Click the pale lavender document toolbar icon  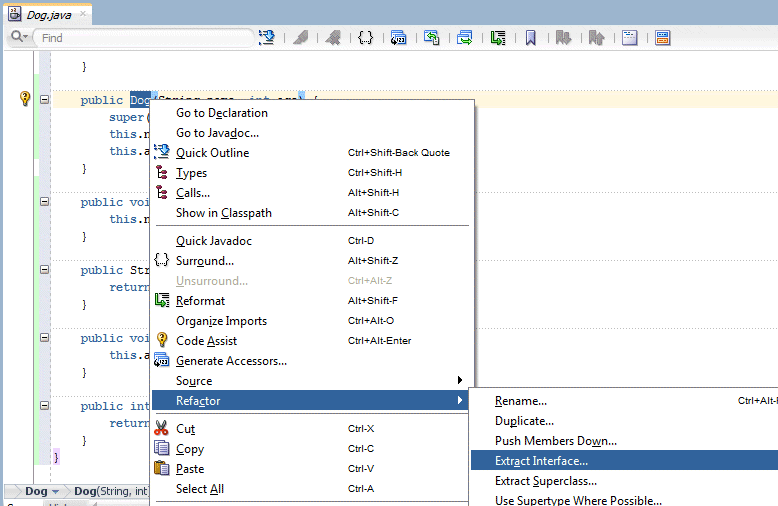coord(630,38)
